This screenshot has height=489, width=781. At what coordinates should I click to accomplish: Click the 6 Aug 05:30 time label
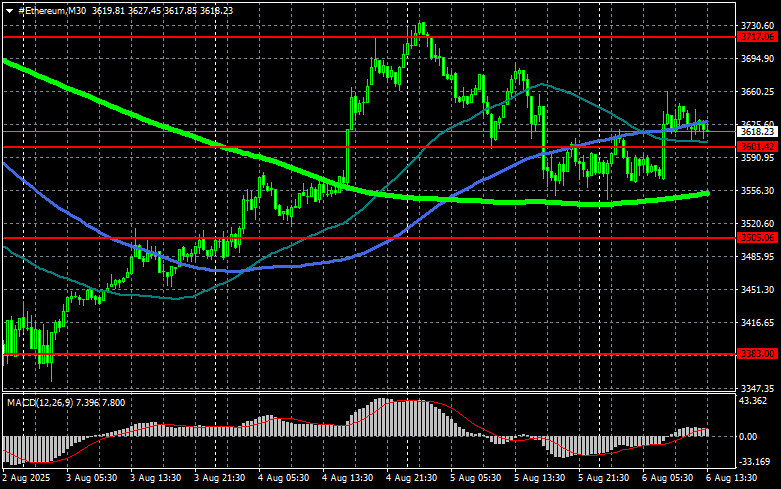667,478
